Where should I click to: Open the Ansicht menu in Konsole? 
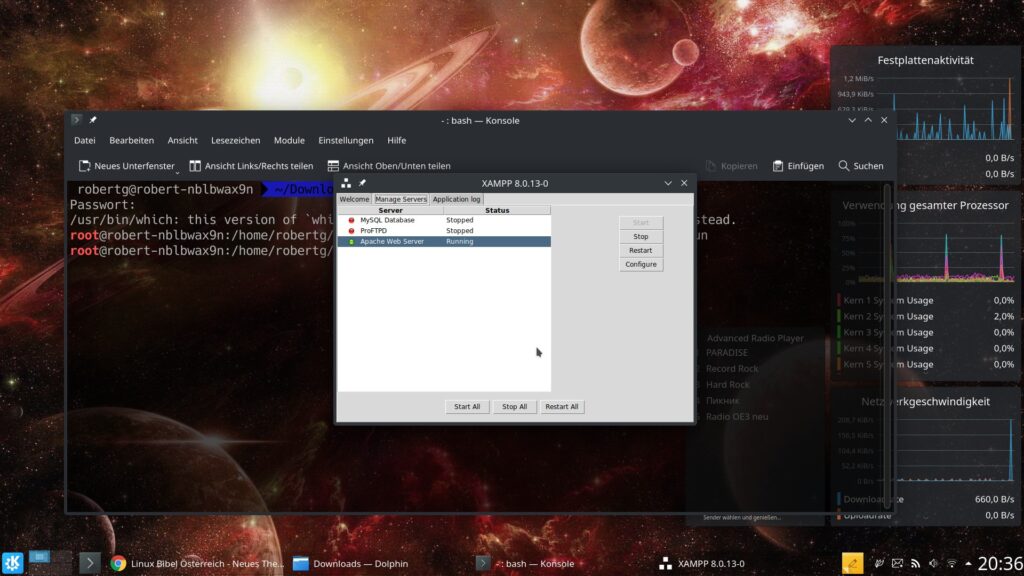pyautogui.click(x=182, y=140)
